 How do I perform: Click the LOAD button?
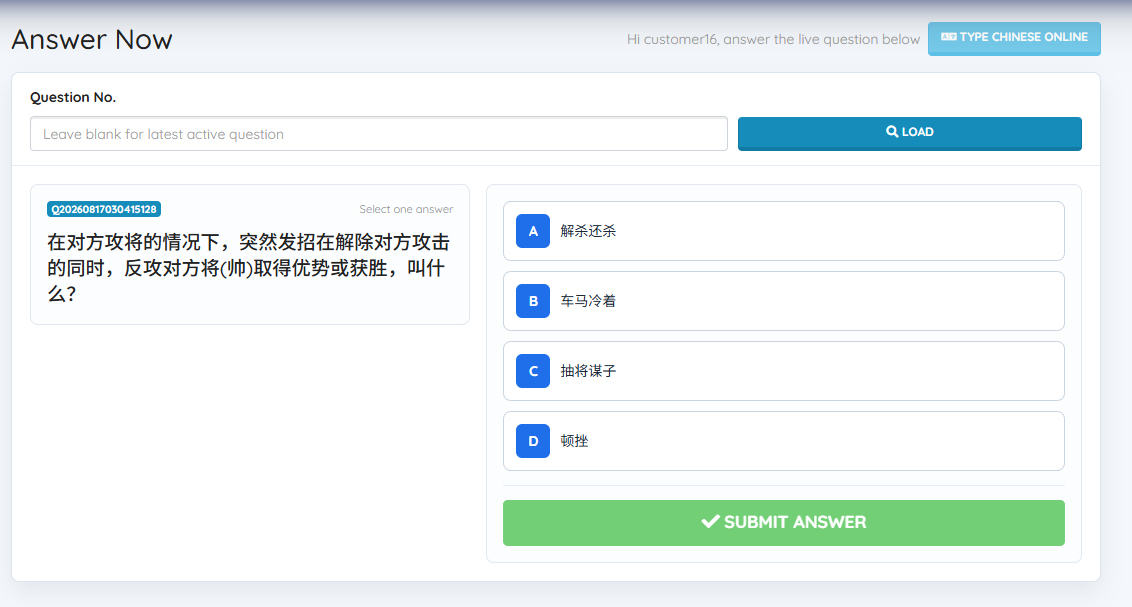click(909, 134)
